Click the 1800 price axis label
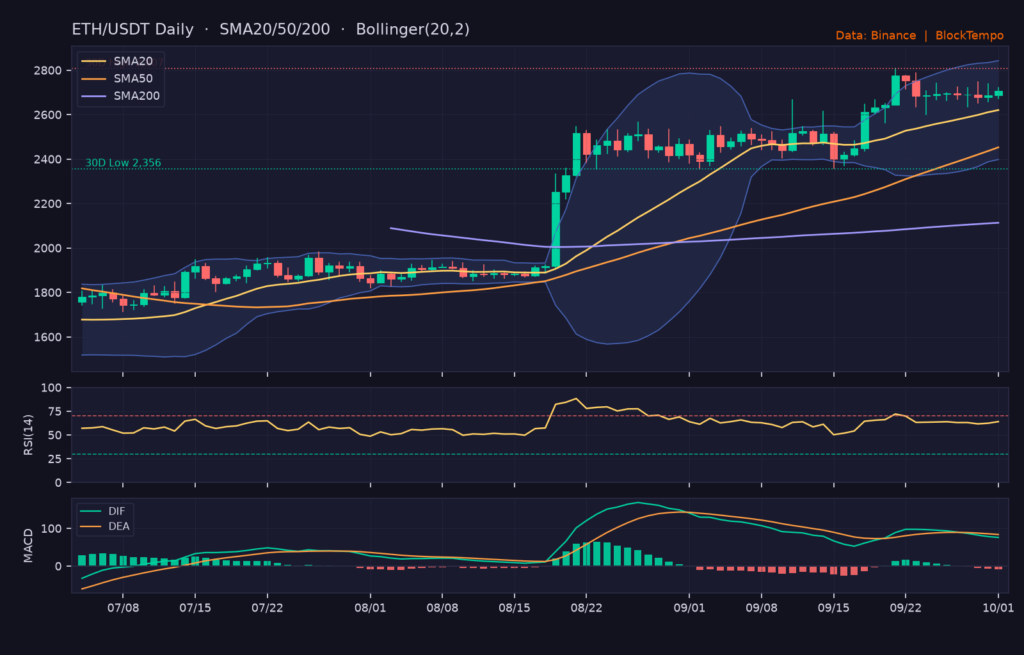1024x655 pixels. (x=48, y=293)
